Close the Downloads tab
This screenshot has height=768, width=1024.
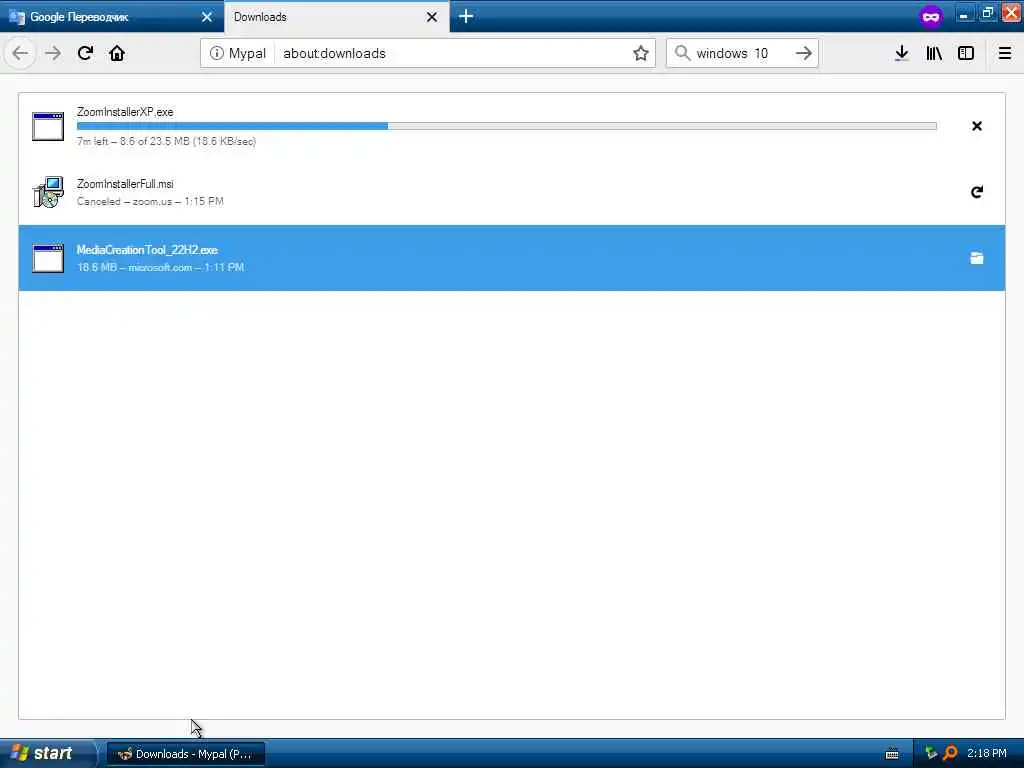(432, 17)
